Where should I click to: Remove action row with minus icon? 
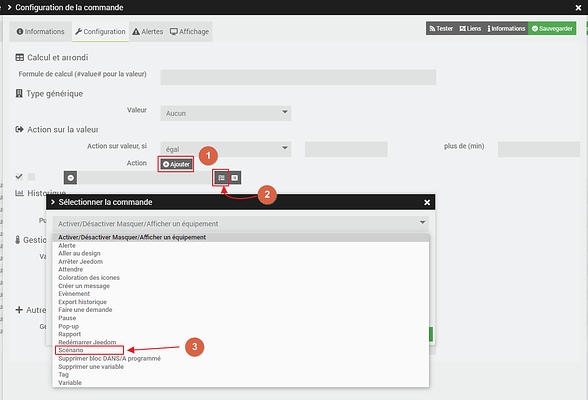[70, 178]
